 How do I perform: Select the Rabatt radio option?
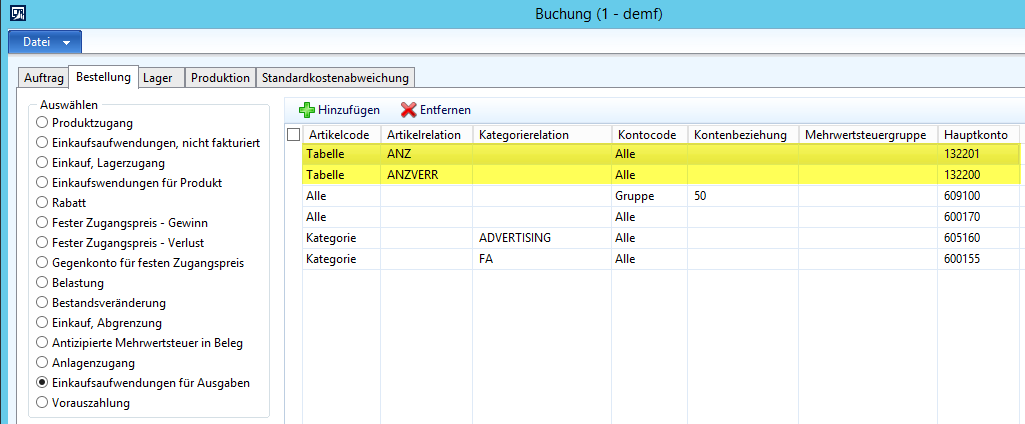[x=42, y=203]
